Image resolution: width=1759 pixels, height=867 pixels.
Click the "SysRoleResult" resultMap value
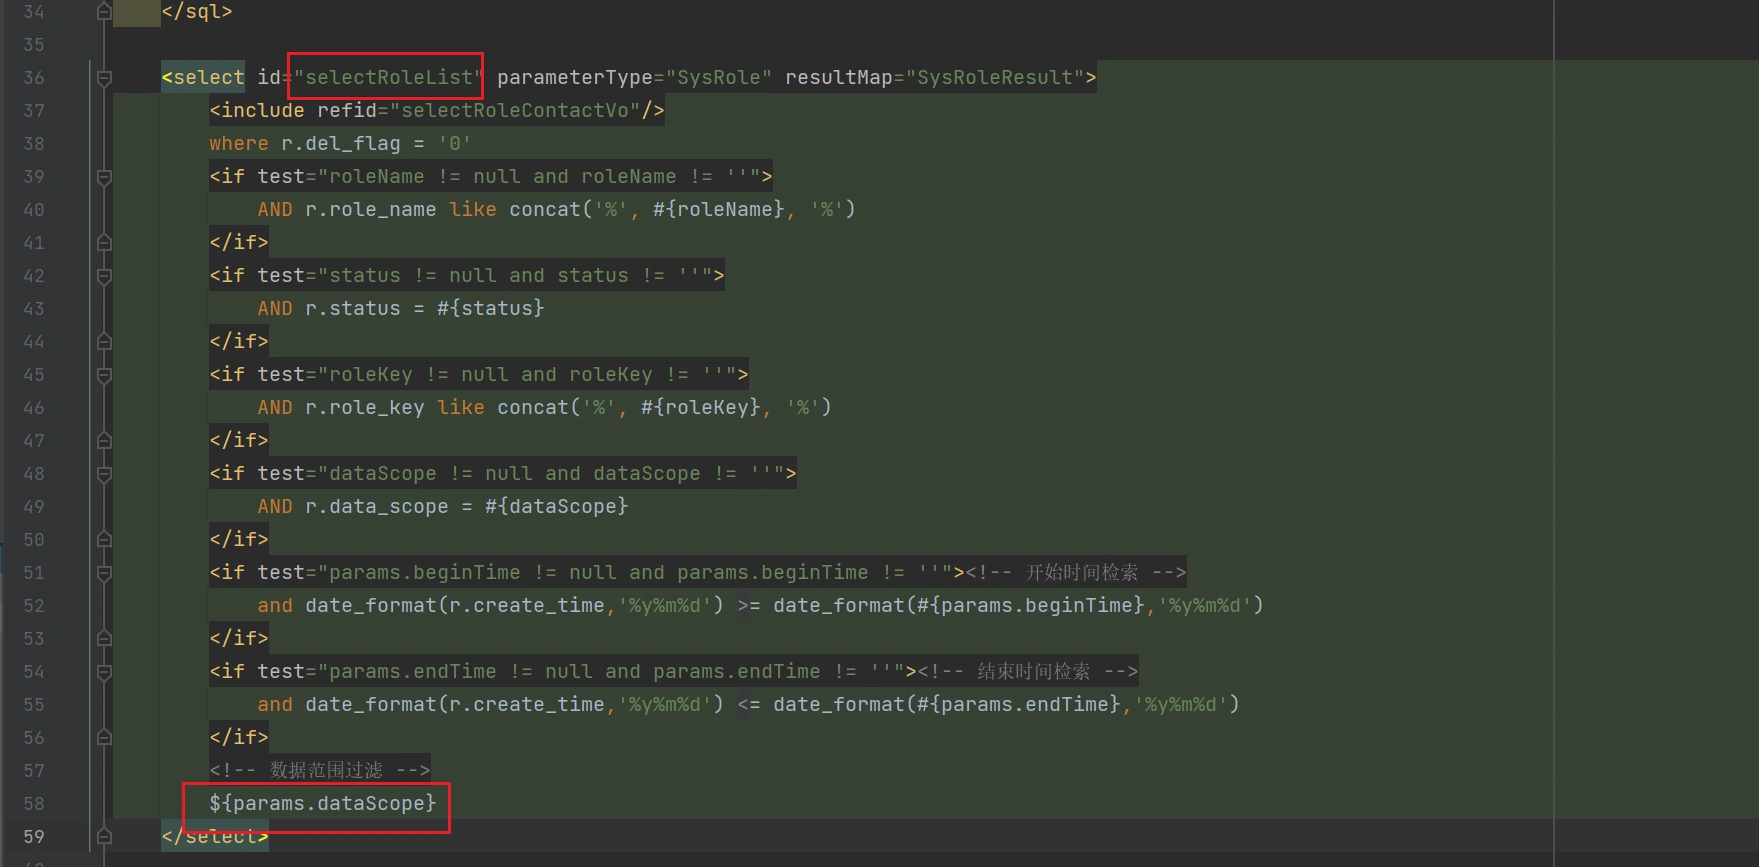995,77
